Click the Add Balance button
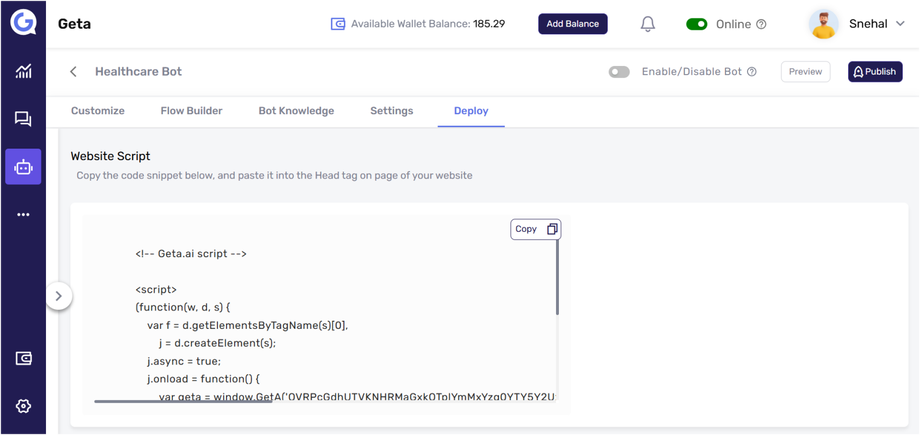 click(x=573, y=24)
